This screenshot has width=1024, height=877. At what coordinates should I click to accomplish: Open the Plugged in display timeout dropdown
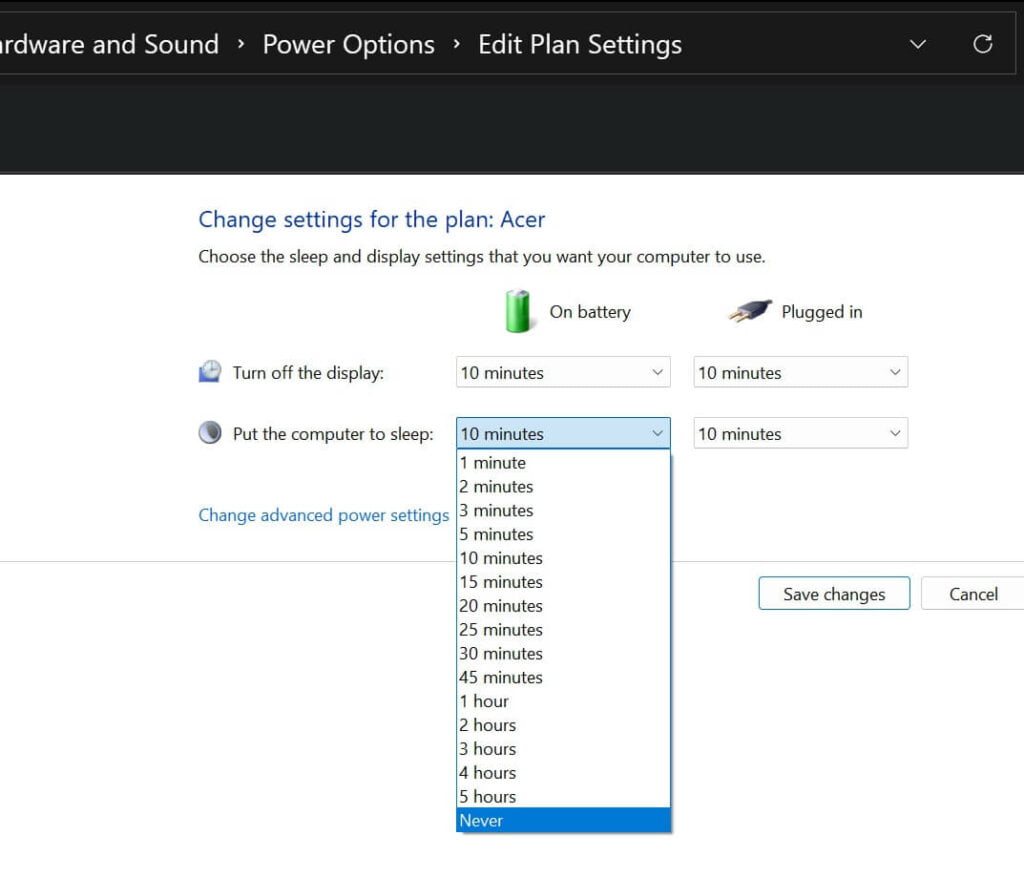tap(800, 372)
